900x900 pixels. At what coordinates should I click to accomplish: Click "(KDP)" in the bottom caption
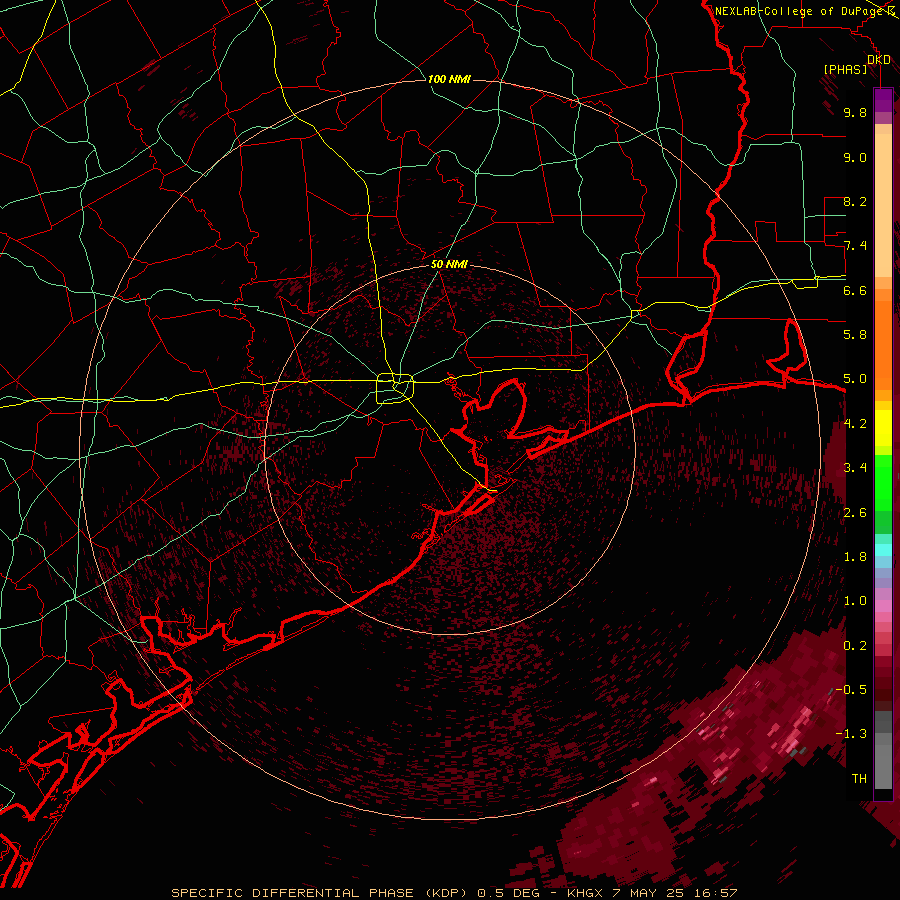[445, 893]
